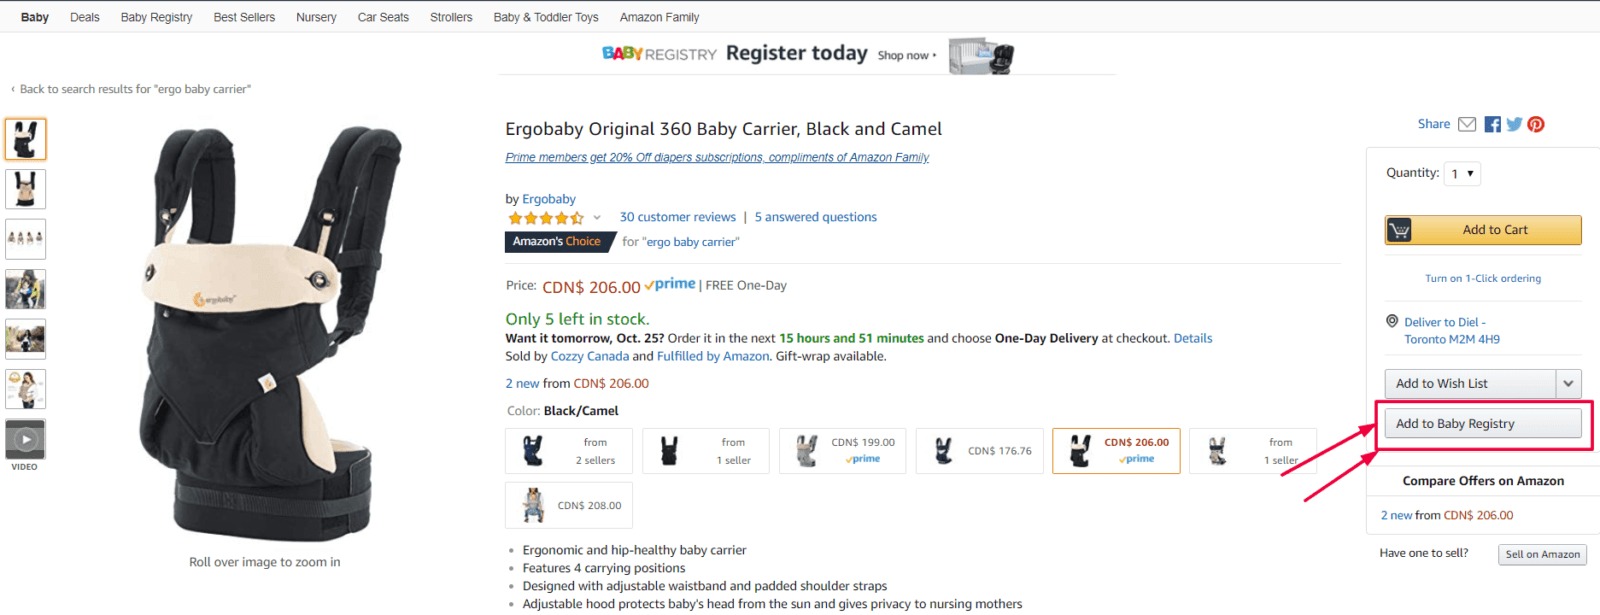
Task: Open the star rating breakdown arrow
Action: click(x=597, y=218)
